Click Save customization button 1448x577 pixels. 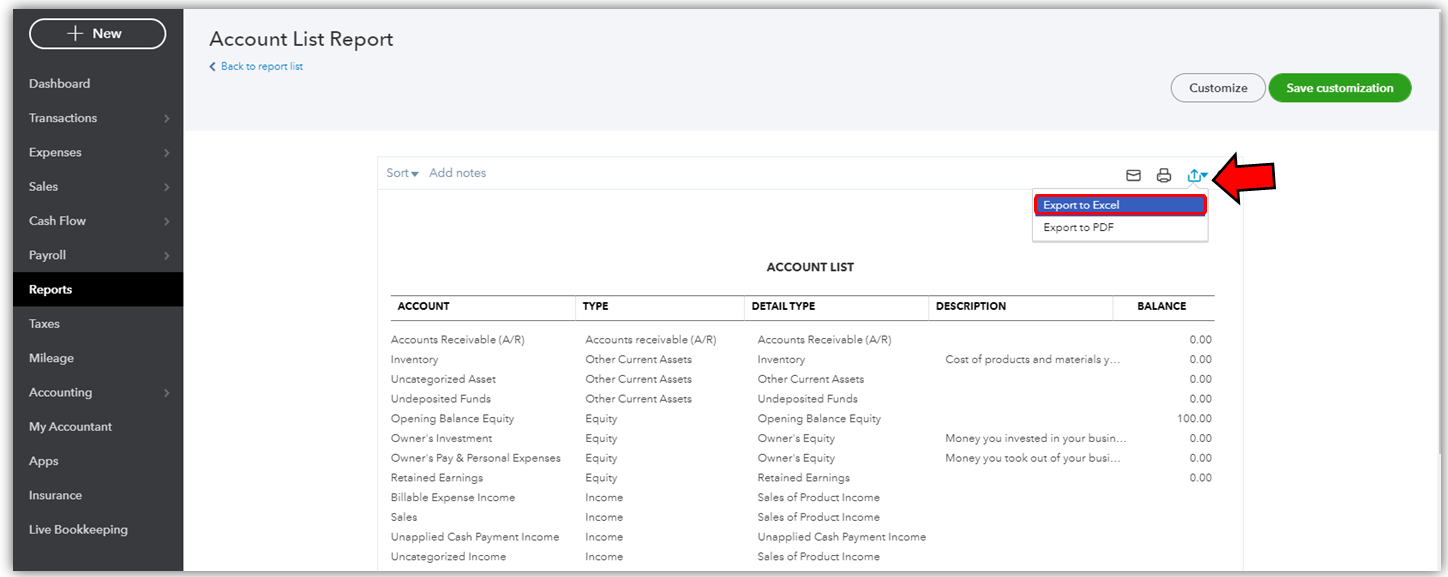(x=1339, y=88)
